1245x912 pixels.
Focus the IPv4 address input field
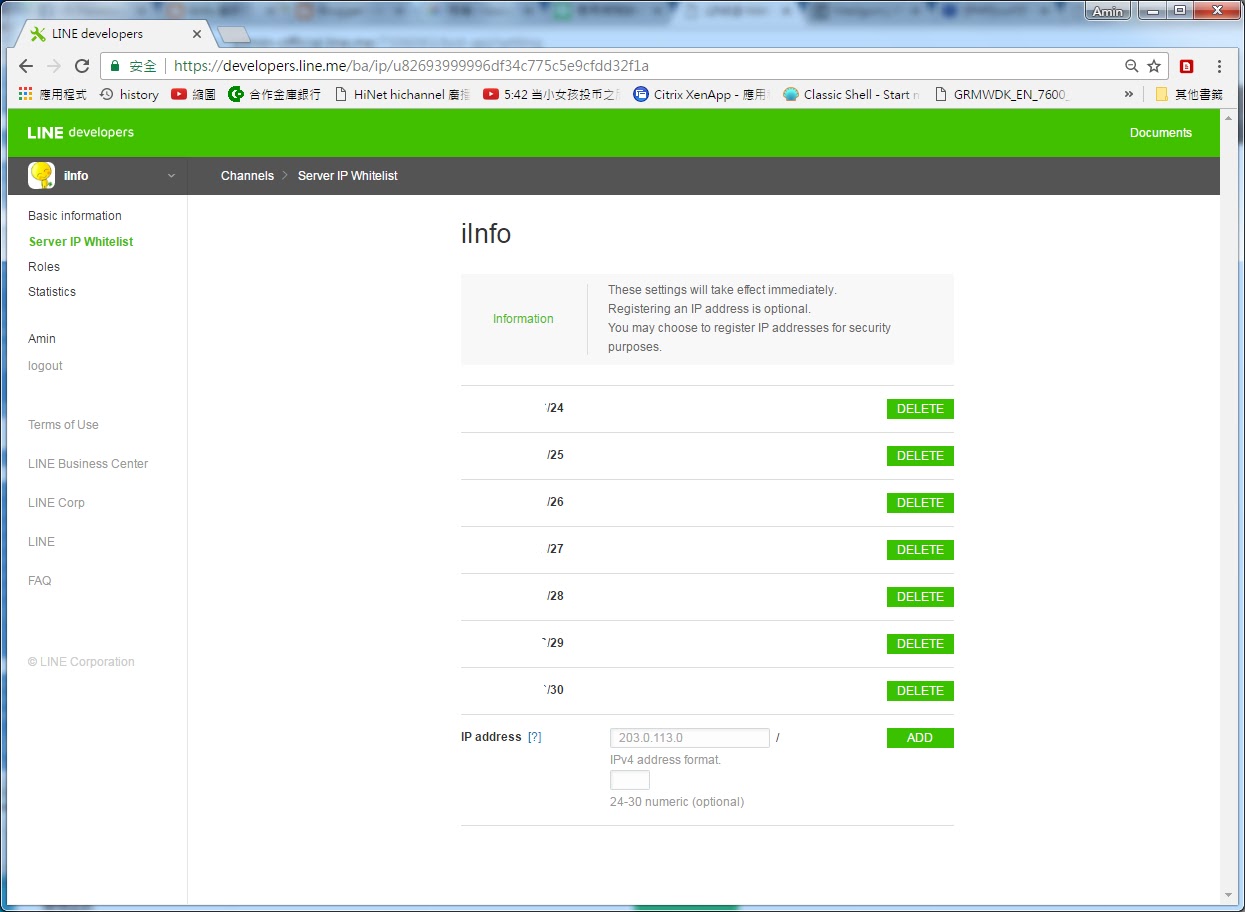(x=690, y=738)
